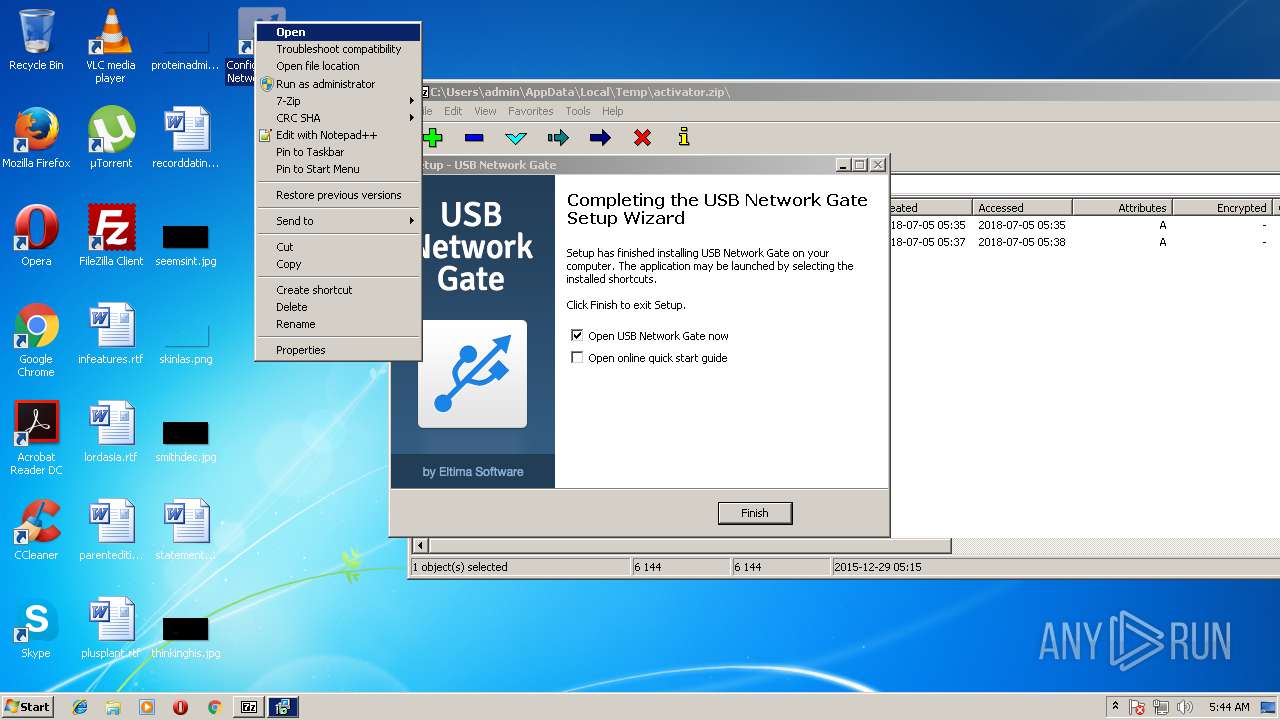The height and width of the screenshot is (720, 1280).
Task: Launch Google Chrome desktop shortcut
Action: 36,340
